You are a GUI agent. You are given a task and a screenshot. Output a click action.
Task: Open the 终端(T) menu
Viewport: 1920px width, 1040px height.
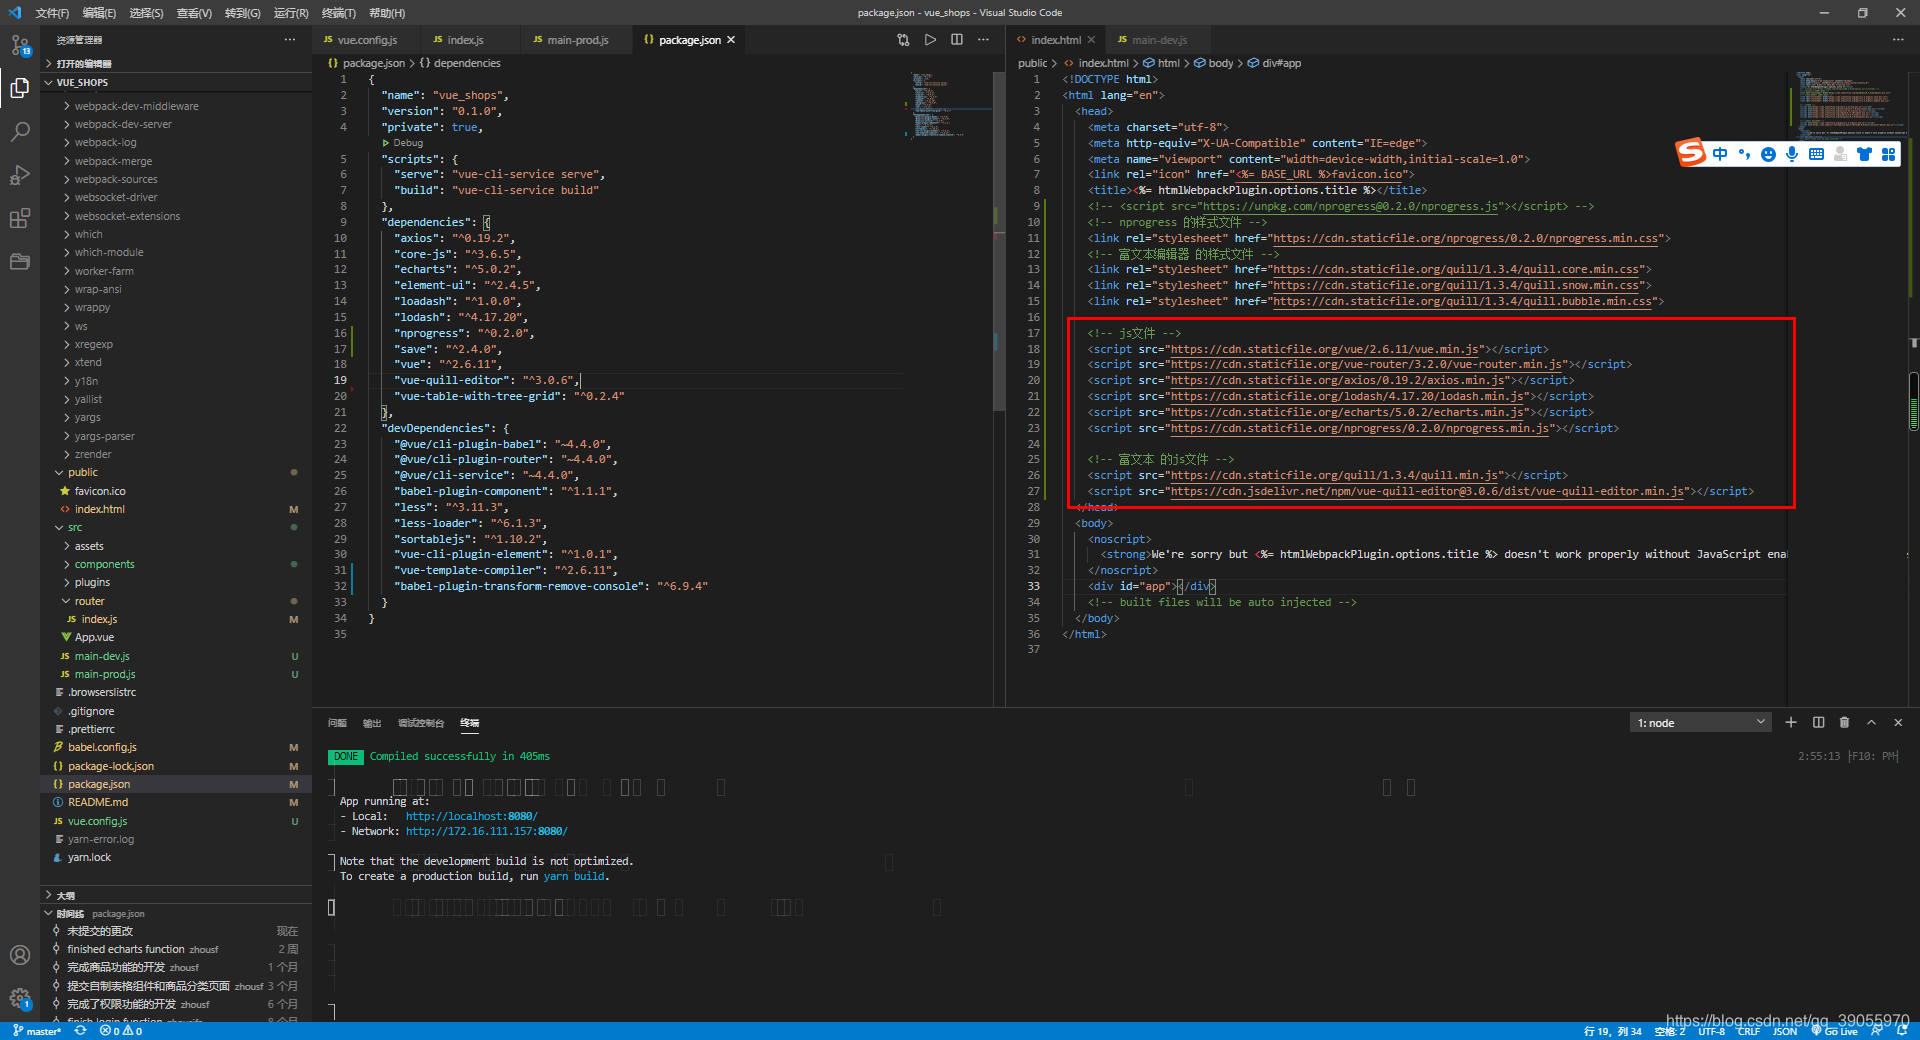(339, 13)
